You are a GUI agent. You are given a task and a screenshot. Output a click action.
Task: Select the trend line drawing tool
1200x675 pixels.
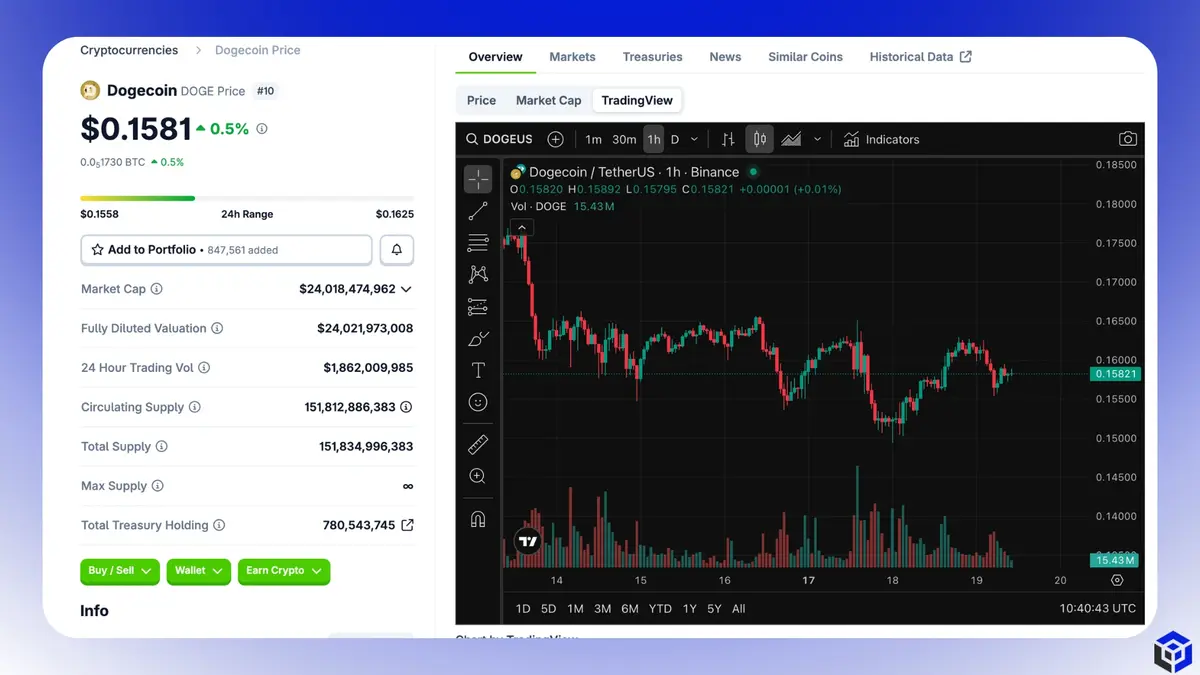(478, 210)
